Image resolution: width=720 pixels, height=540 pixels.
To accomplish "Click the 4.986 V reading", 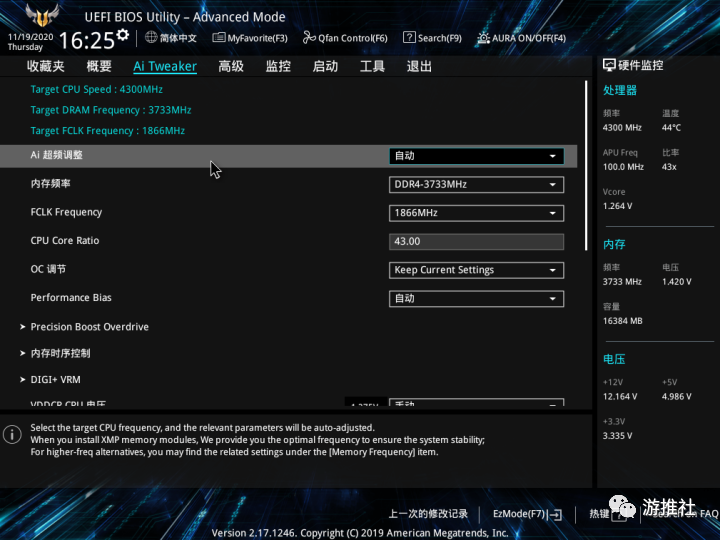I will click(676, 396).
